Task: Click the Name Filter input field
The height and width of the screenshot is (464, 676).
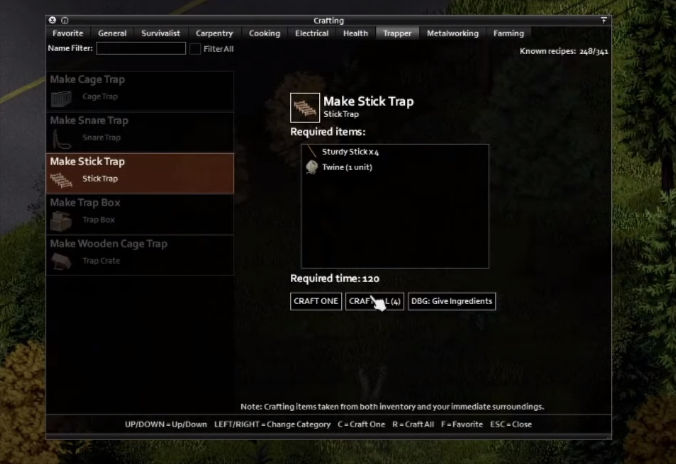Action: click(x=141, y=48)
